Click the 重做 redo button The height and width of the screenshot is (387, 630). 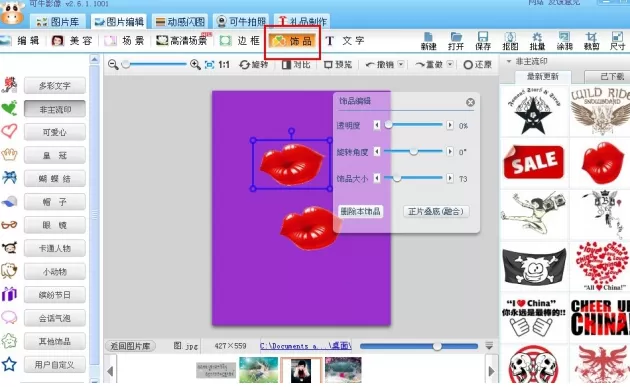click(429, 65)
